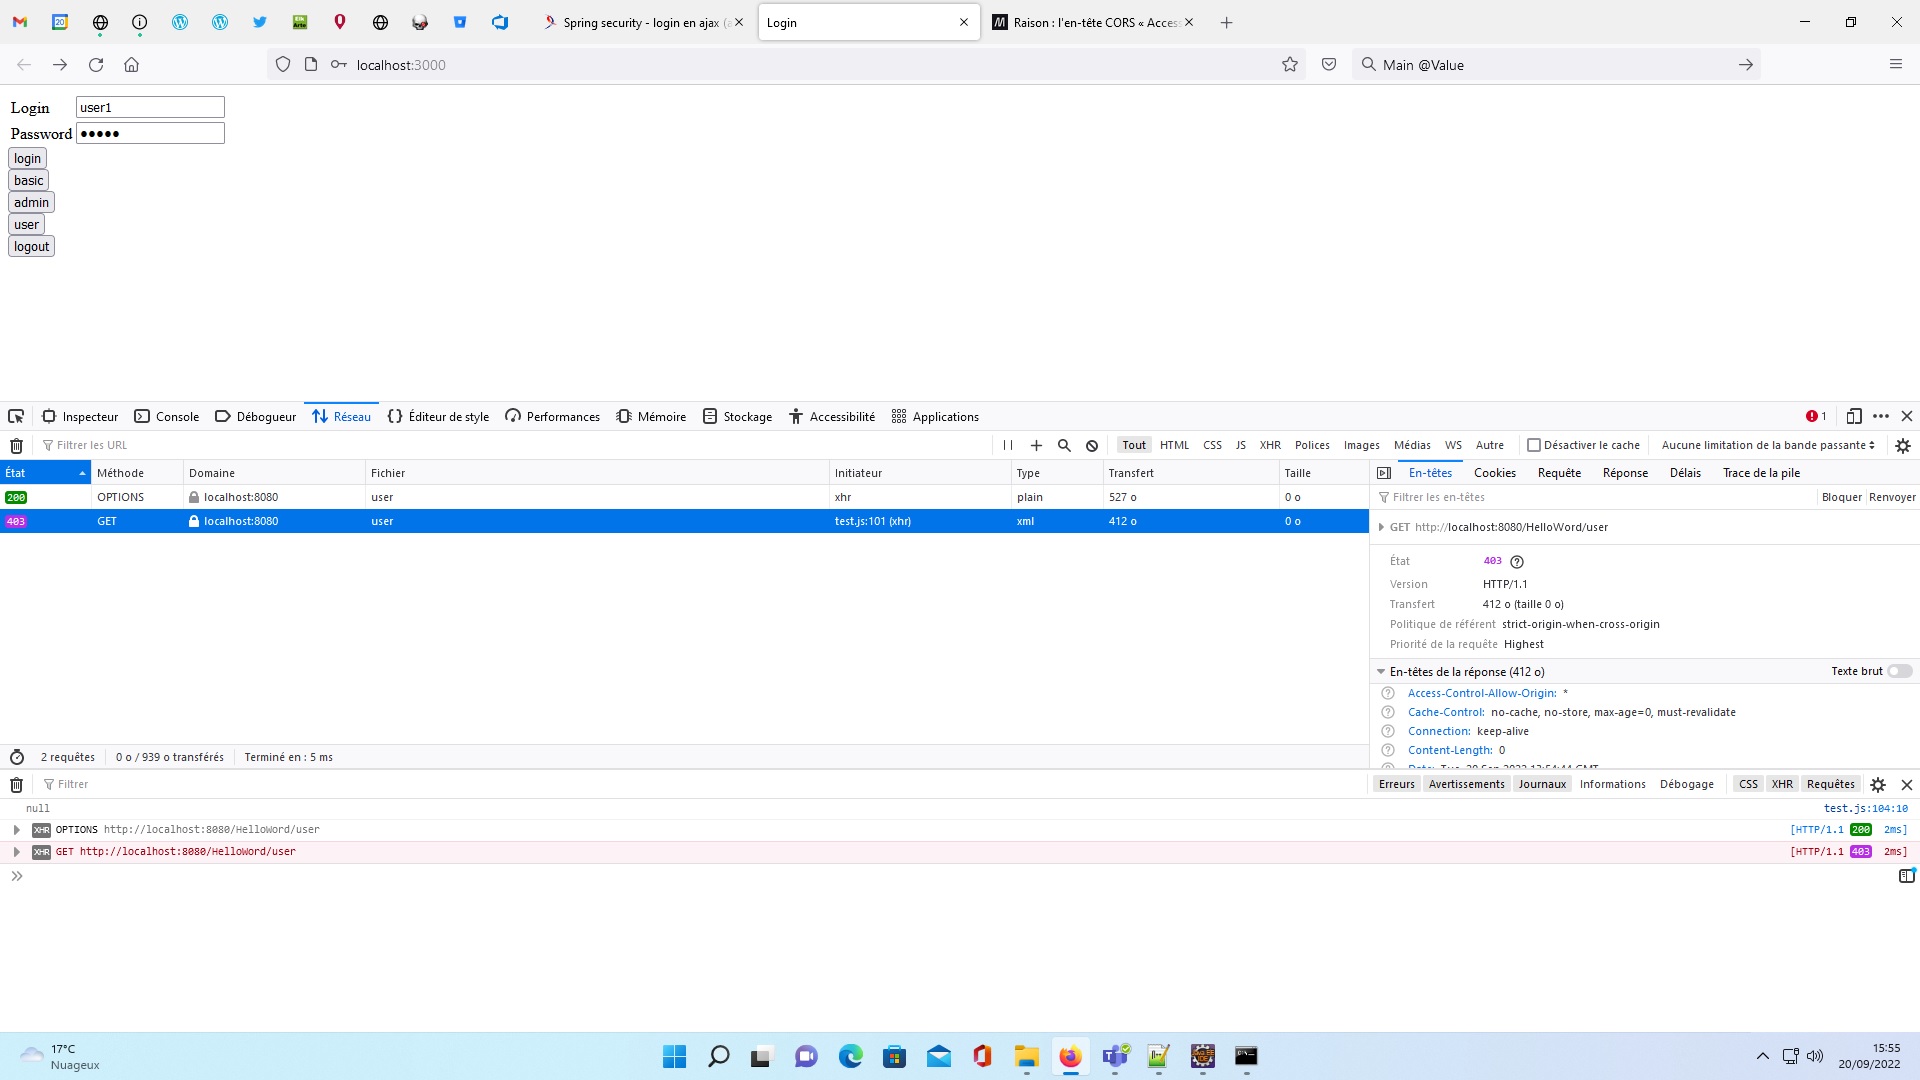Toggle the Texte brut switch for response headers
Image resolution: width=1920 pixels, height=1080 pixels.
(x=1899, y=672)
